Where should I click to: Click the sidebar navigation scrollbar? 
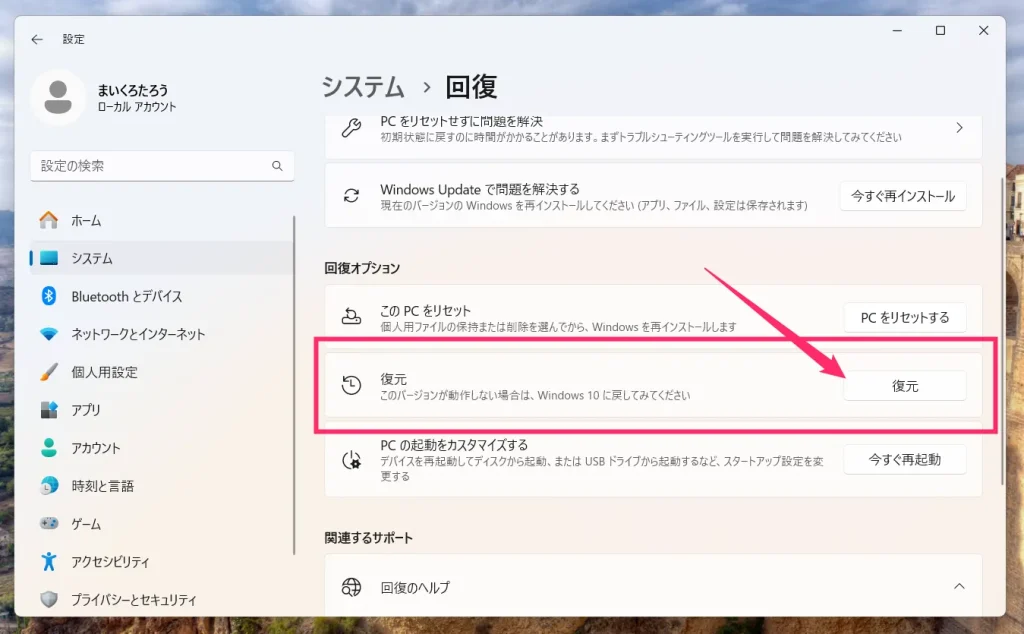(x=295, y=385)
